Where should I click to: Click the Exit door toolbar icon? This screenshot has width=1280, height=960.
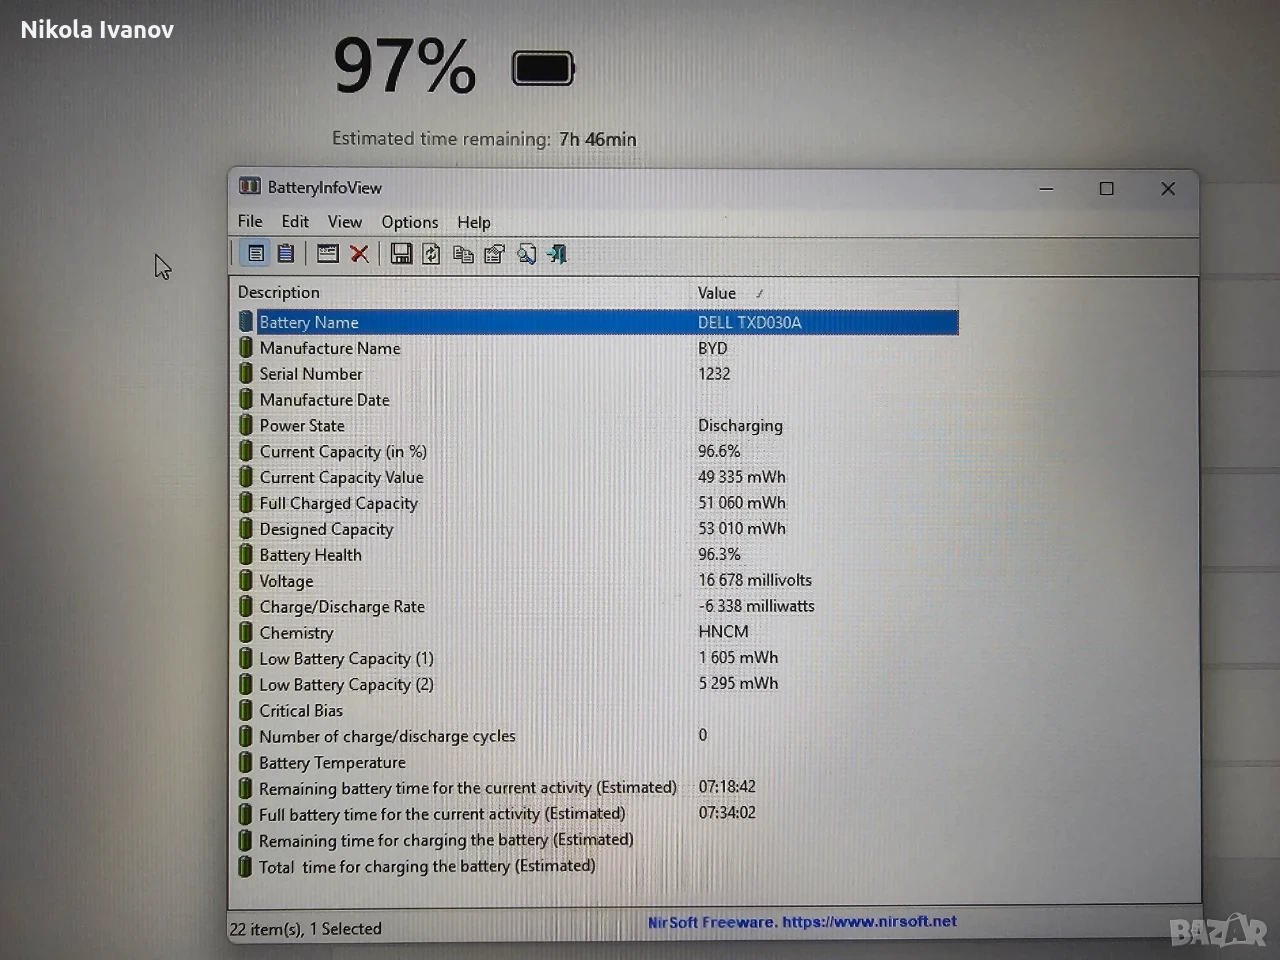pos(557,254)
